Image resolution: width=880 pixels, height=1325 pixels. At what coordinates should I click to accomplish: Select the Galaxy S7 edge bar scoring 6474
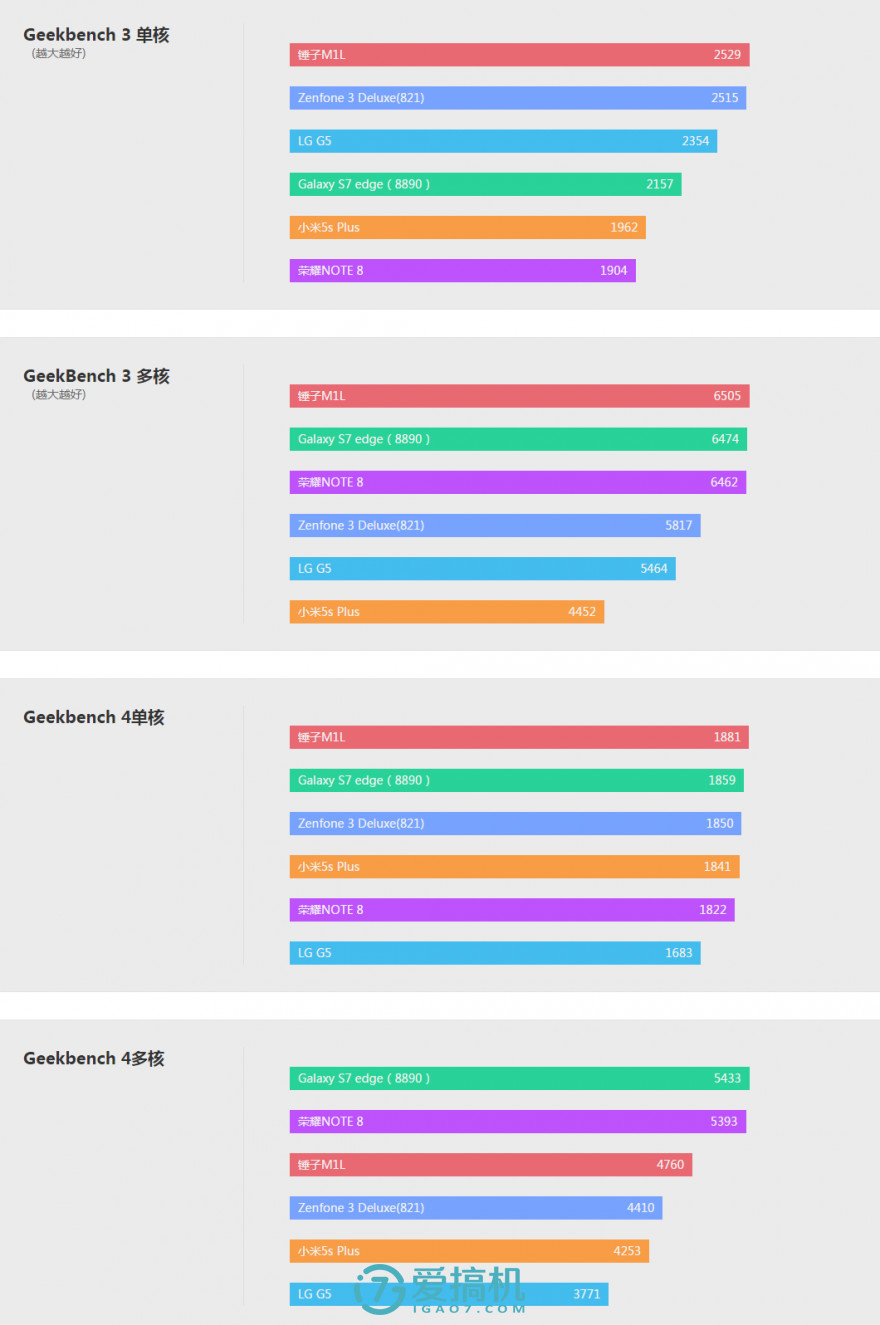(518, 439)
